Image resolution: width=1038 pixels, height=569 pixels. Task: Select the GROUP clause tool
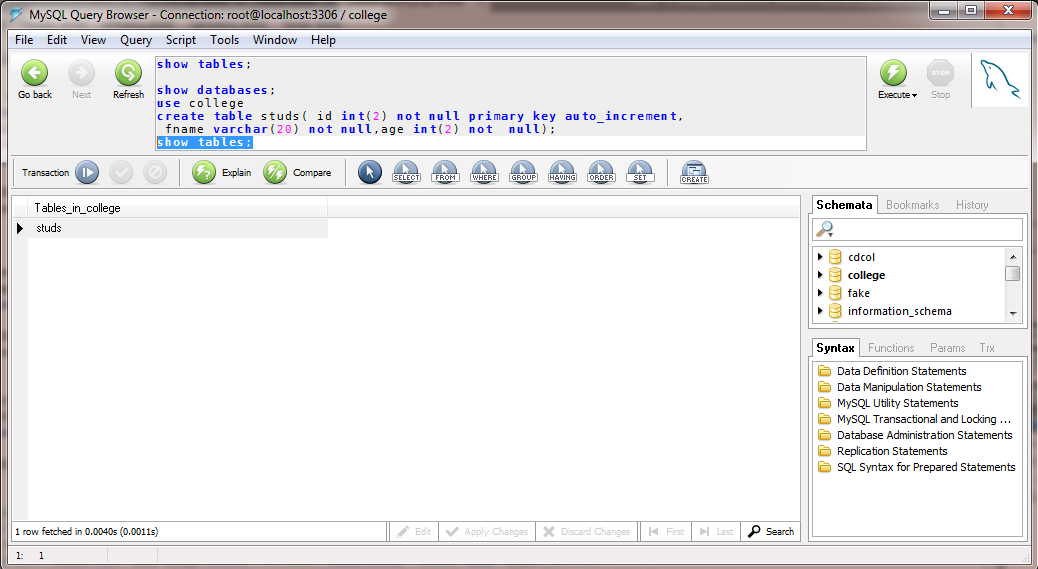click(524, 173)
